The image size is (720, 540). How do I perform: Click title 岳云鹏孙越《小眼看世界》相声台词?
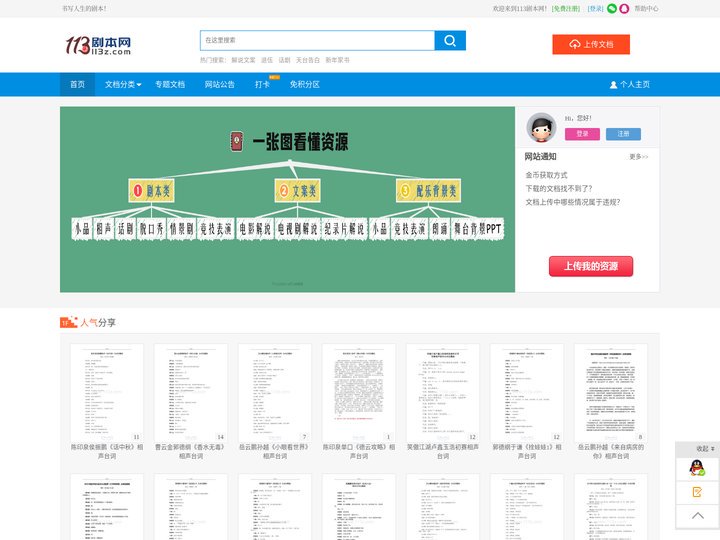[x=275, y=451]
